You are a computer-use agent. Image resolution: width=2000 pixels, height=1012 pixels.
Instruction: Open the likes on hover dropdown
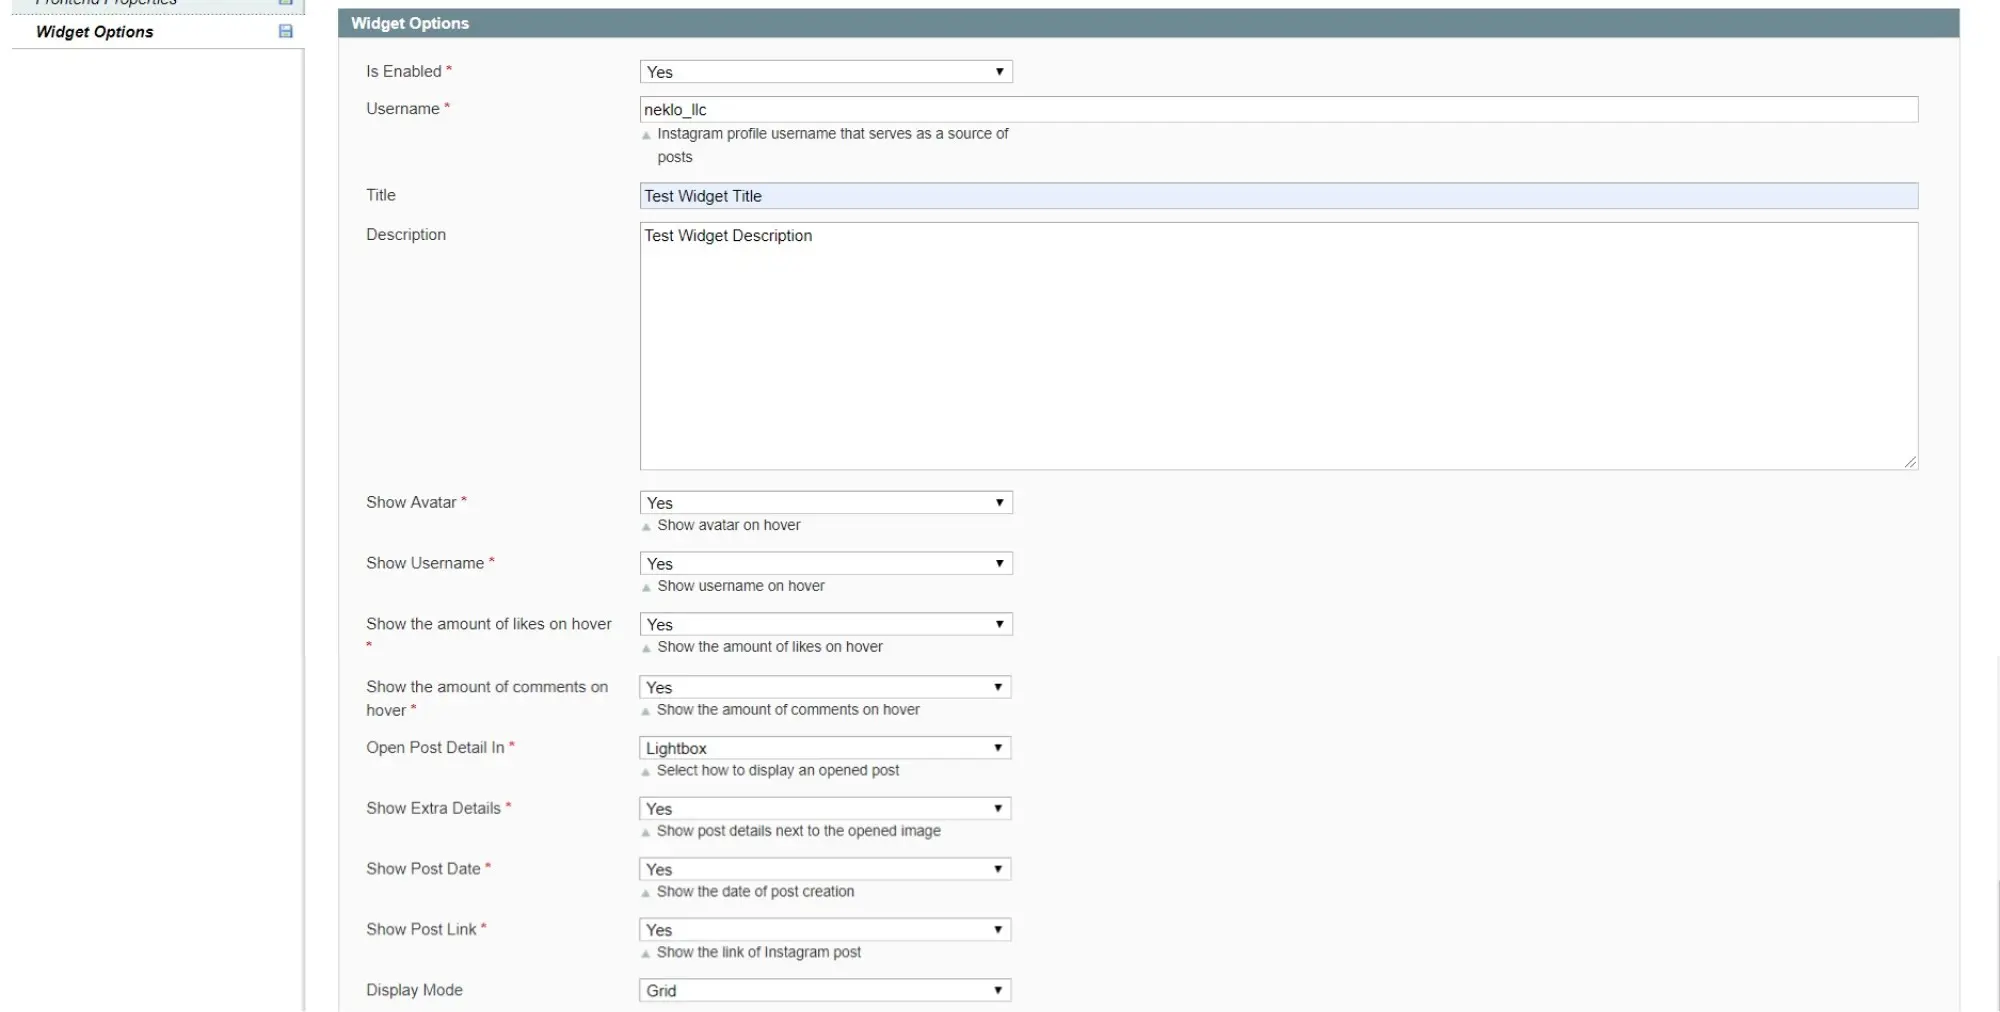[x=826, y=625]
